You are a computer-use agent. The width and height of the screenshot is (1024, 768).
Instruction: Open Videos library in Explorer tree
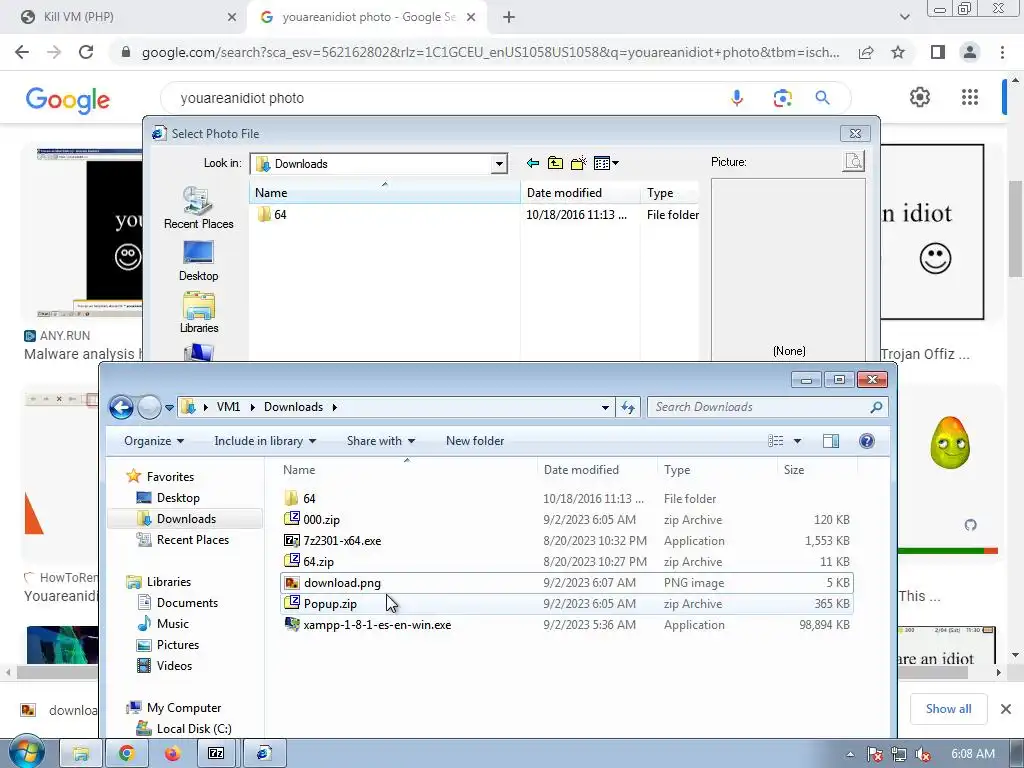point(174,665)
